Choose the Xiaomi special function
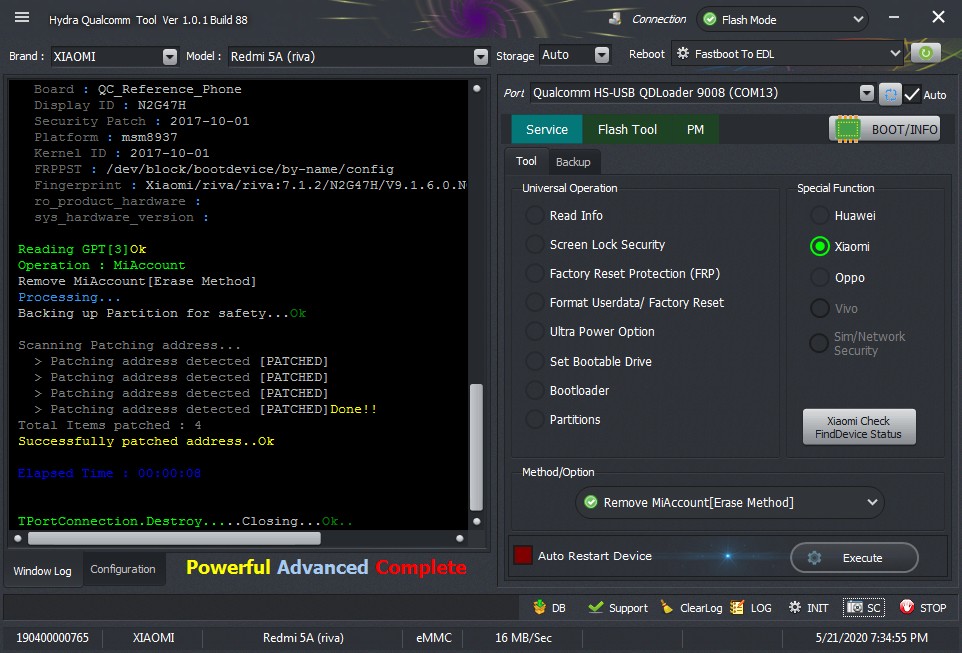Screen dimensions: 962x653 point(840,246)
